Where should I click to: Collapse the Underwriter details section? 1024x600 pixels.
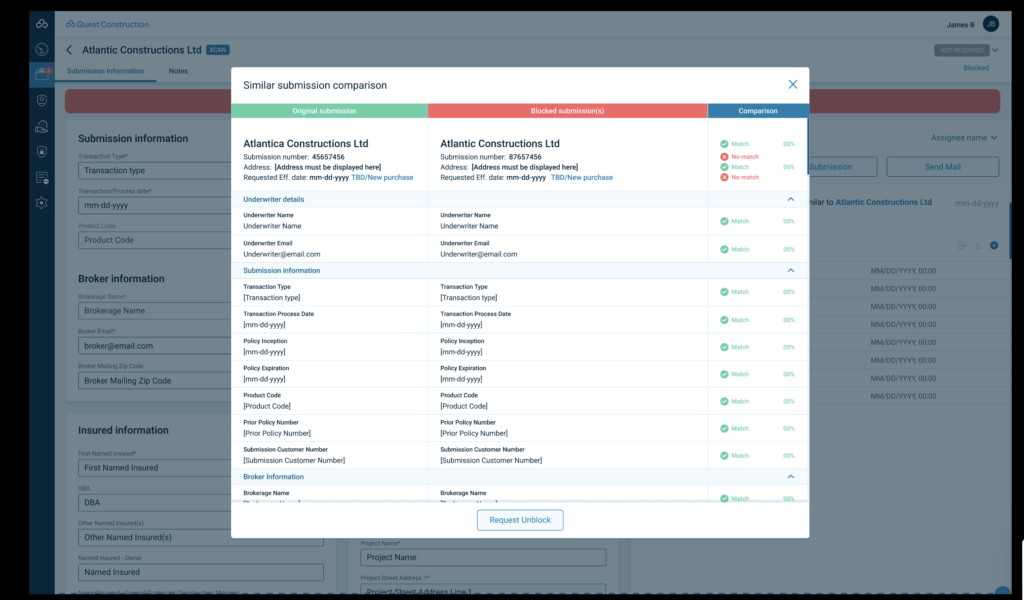tap(790, 199)
